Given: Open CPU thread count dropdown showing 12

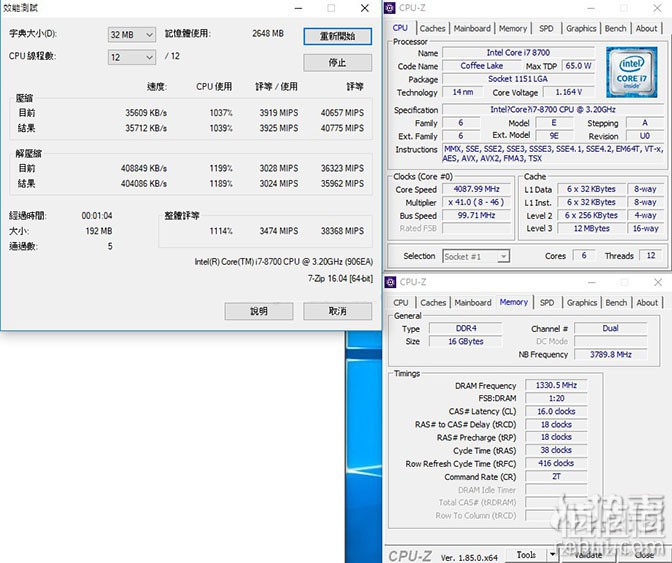Looking at the screenshot, I should [x=132, y=57].
